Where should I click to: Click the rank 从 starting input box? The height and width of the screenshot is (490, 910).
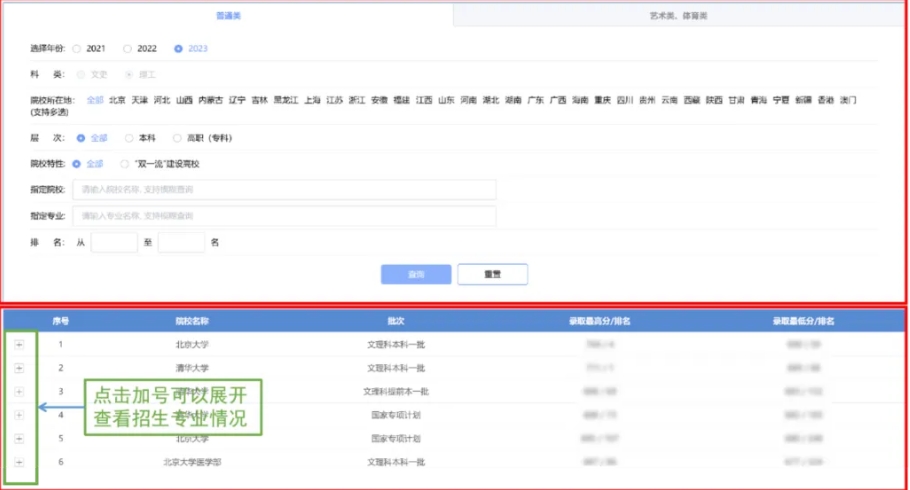click(x=114, y=242)
